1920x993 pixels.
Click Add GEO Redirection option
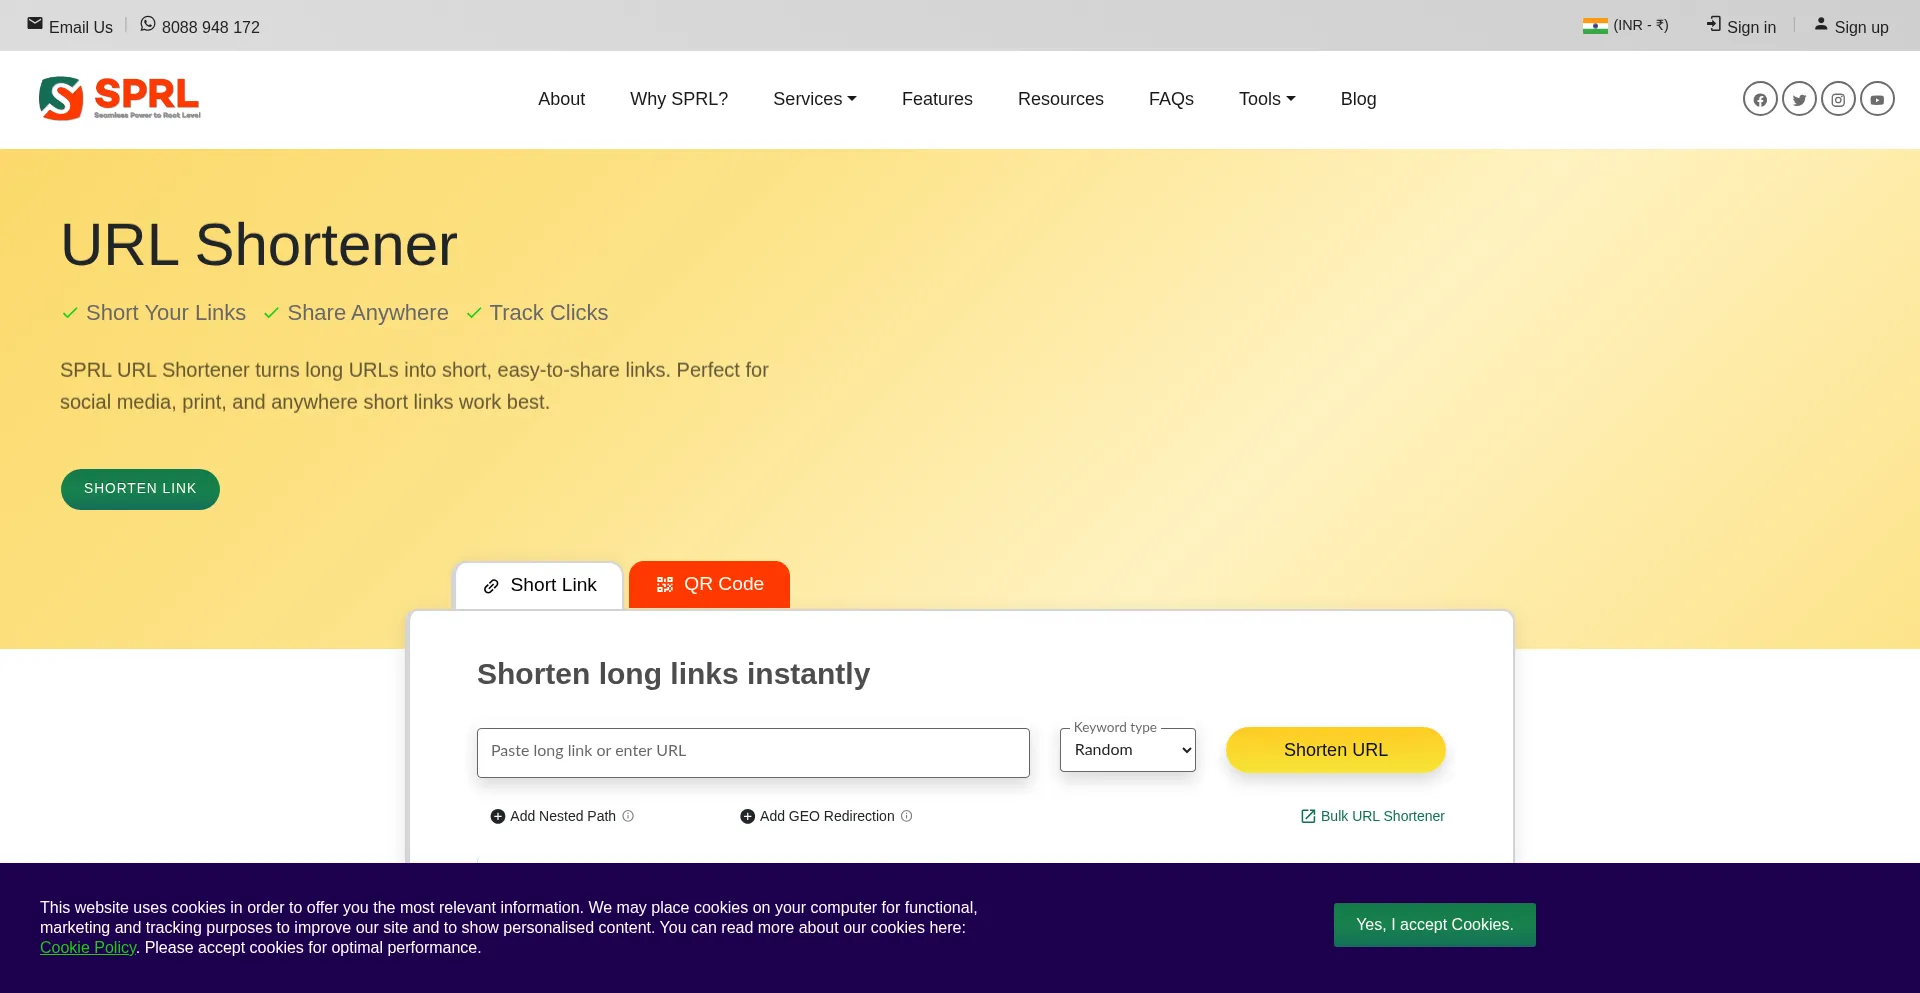[x=827, y=816]
